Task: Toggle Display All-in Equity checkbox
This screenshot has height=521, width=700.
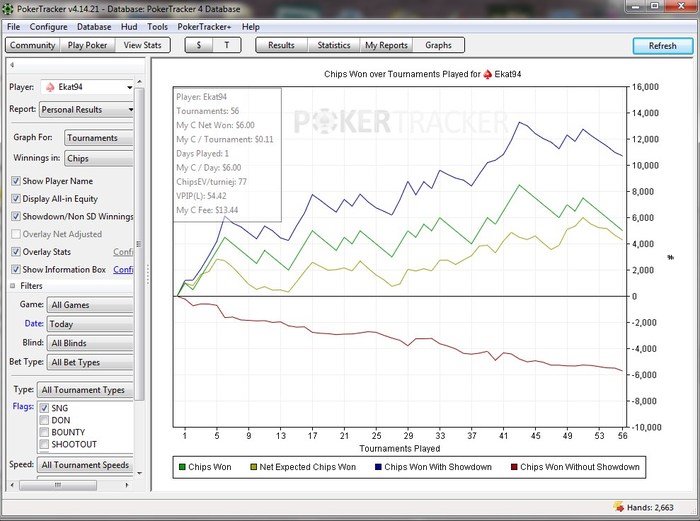Action: point(16,199)
